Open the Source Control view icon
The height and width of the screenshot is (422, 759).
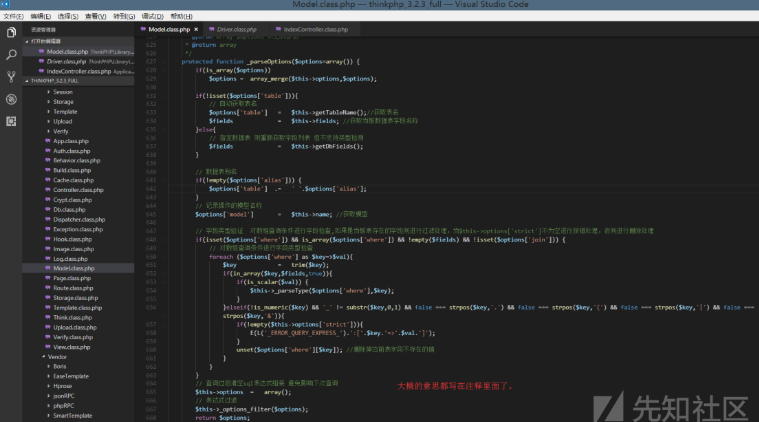[x=11, y=76]
